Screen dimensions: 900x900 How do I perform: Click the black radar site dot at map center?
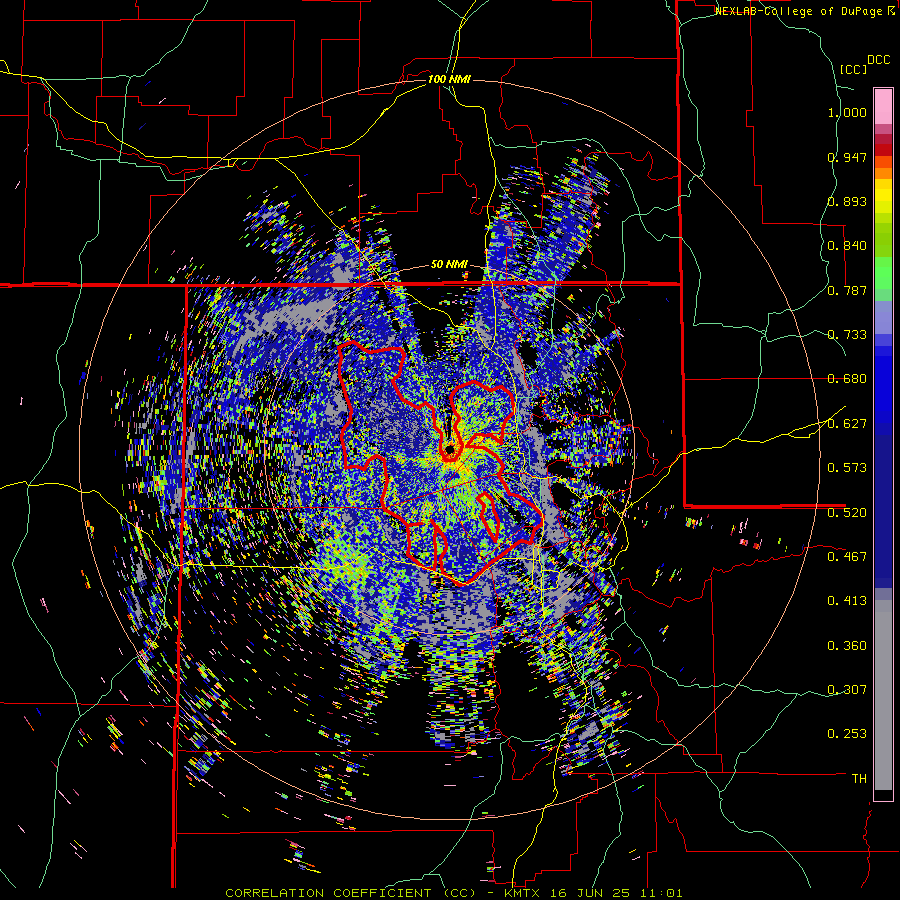pos(449,450)
